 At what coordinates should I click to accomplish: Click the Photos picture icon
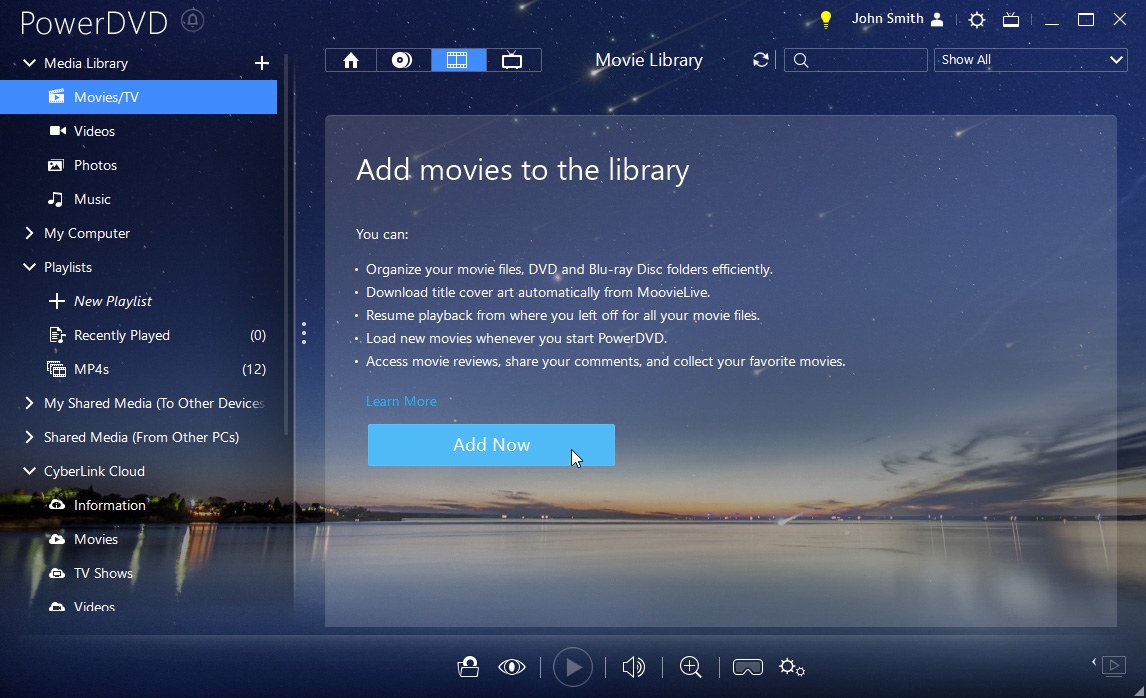coord(56,165)
